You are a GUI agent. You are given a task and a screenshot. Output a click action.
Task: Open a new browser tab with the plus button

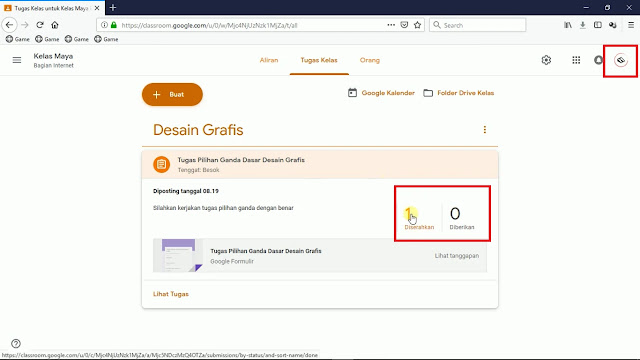pyautogui.click(x=113, y=7)
